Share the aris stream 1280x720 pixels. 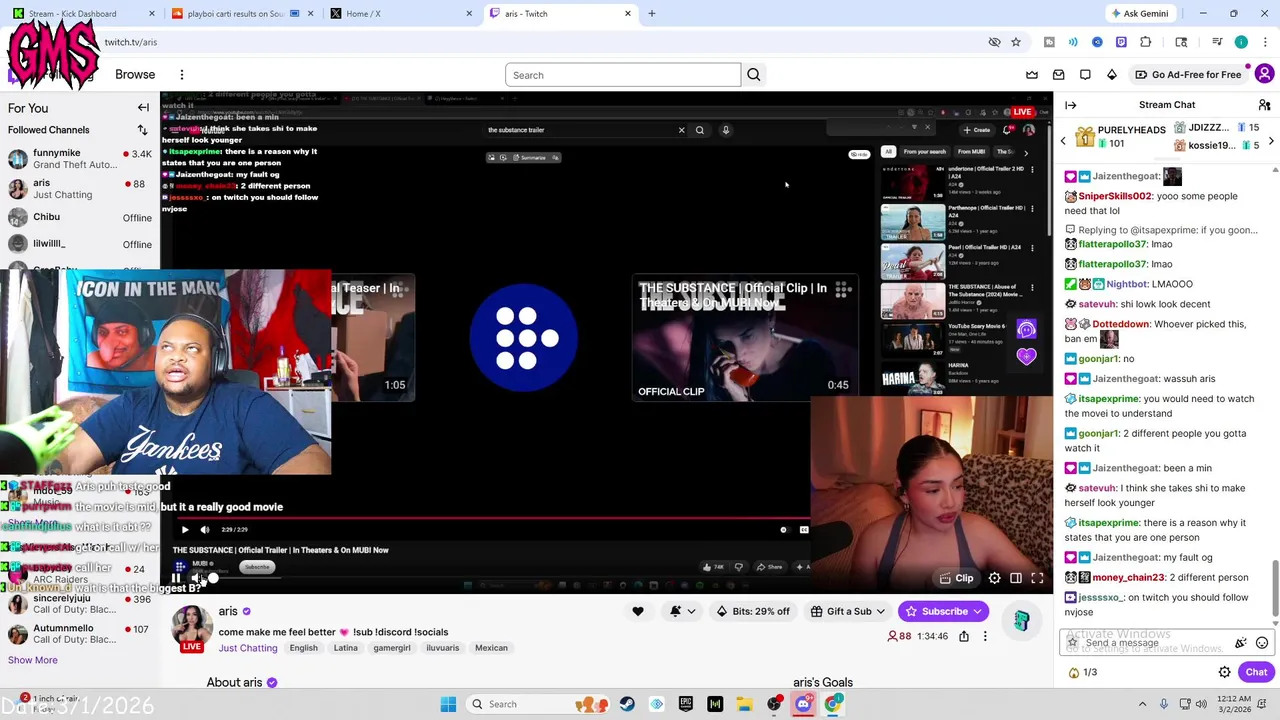(x=964, y=636)
